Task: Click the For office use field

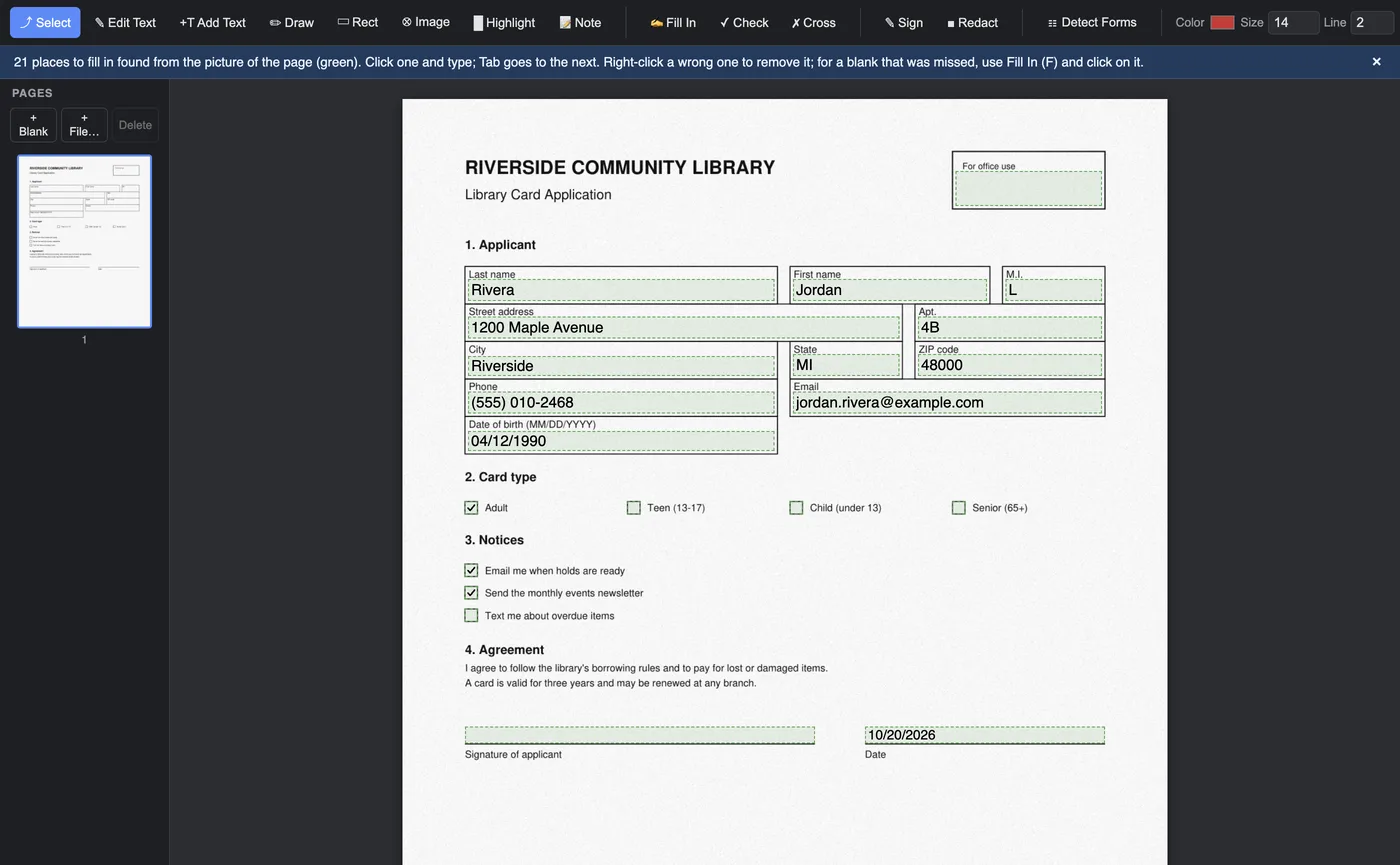Action: [x=1028, y=188]
